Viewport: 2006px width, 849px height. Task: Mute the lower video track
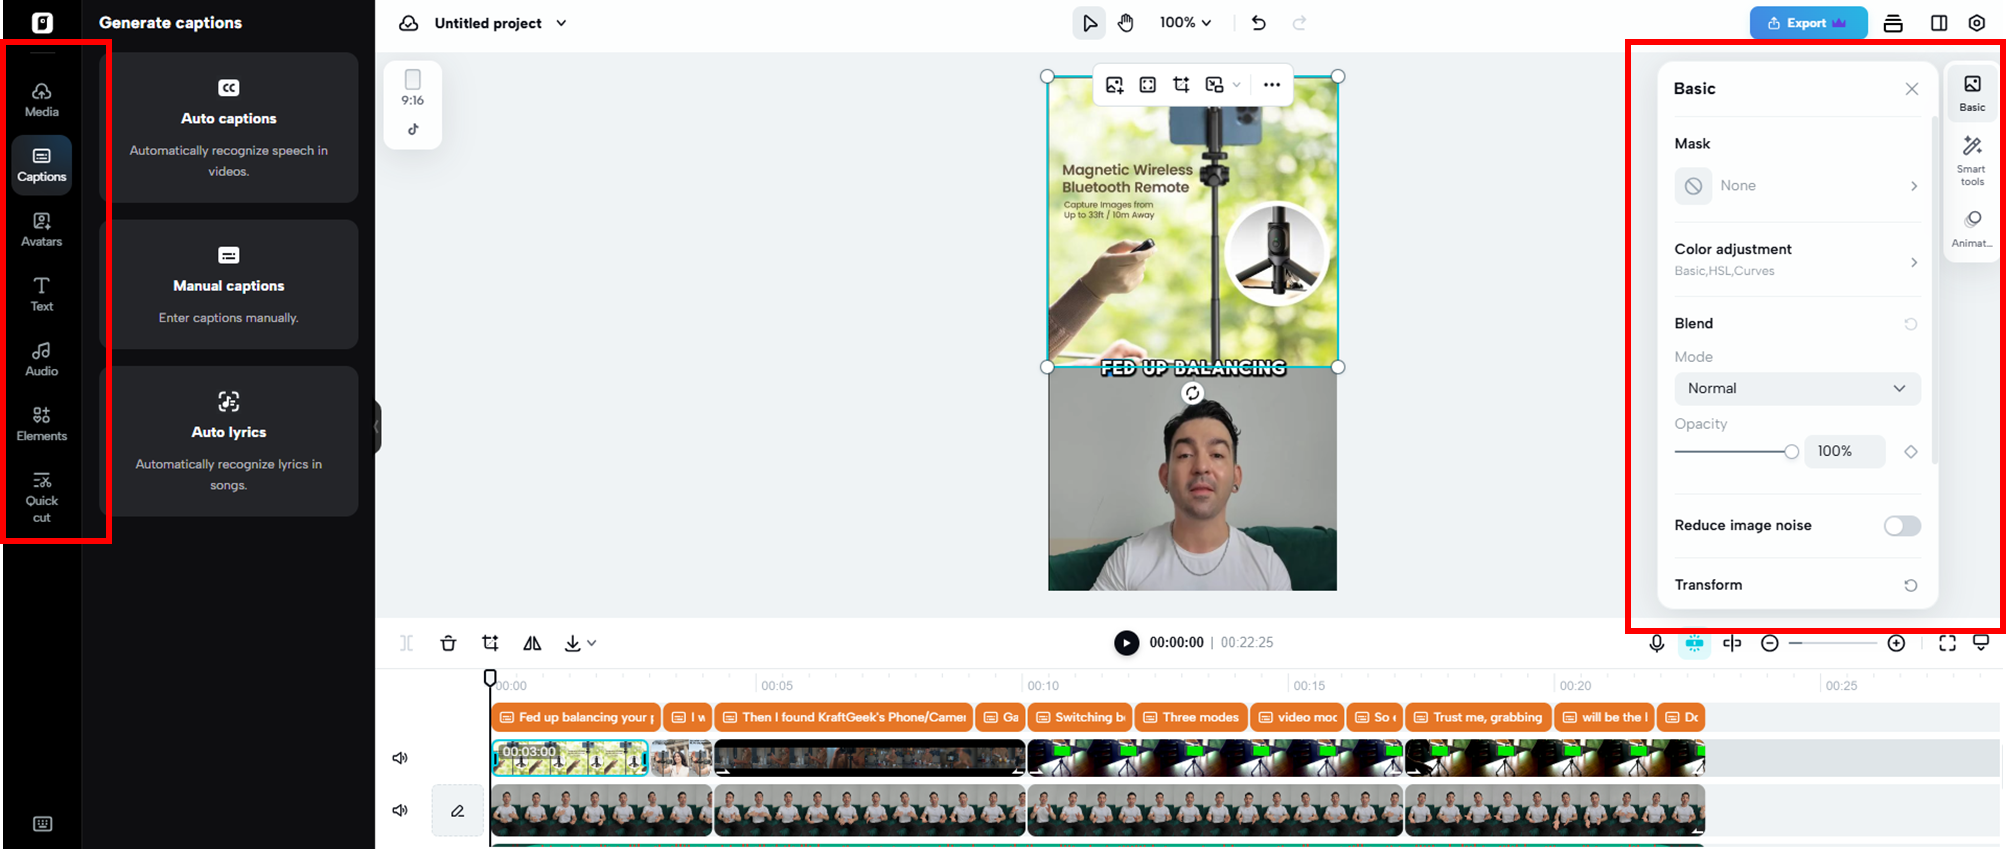click(x=400, y=810)
